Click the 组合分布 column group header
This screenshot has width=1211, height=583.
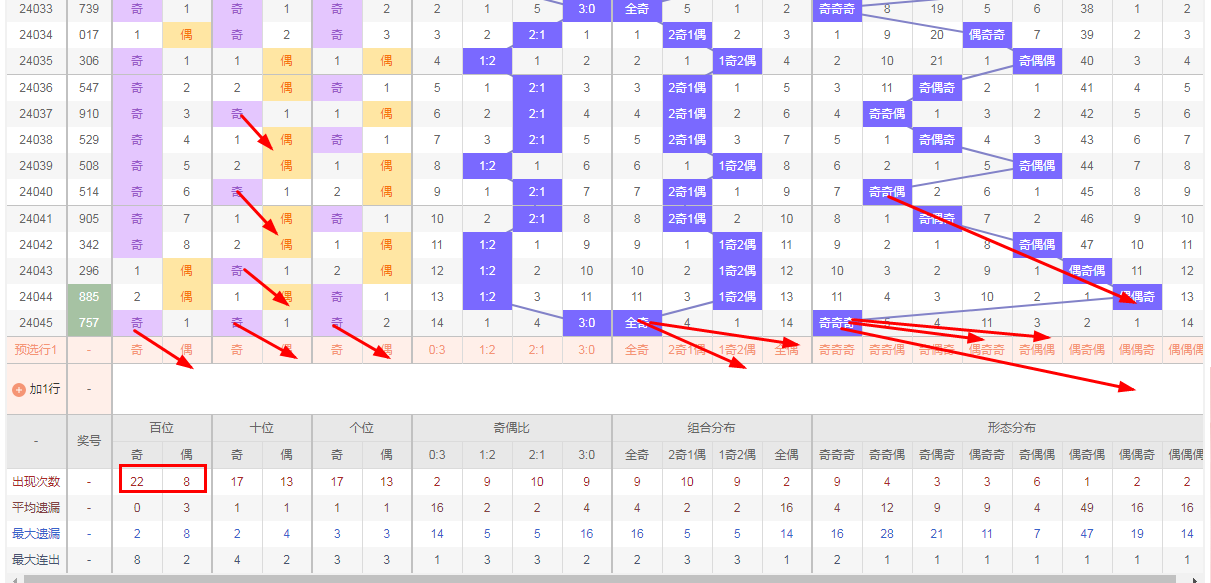(712, 428)
